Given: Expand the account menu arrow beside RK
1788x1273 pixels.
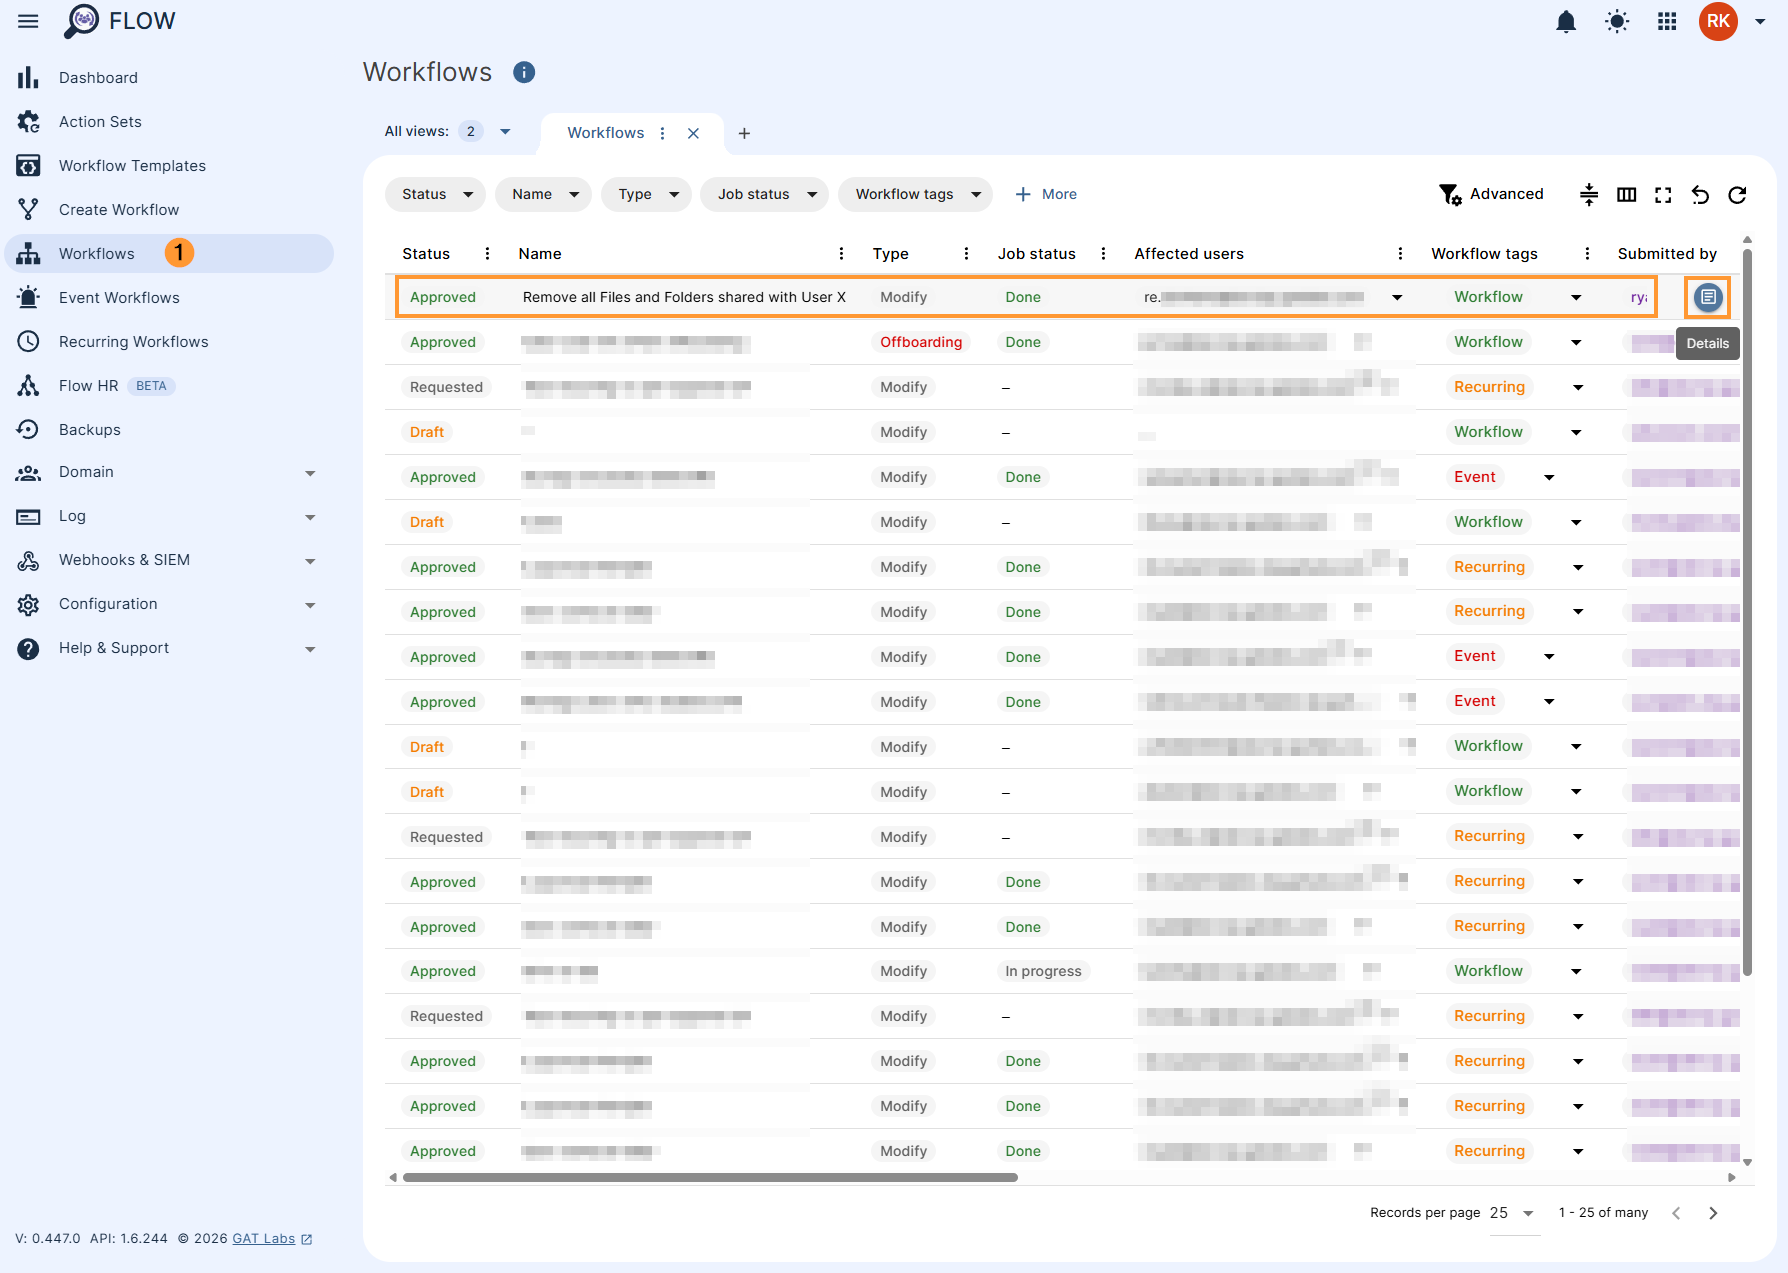Looking at the screenshot, I should (x=1760, y=21).
